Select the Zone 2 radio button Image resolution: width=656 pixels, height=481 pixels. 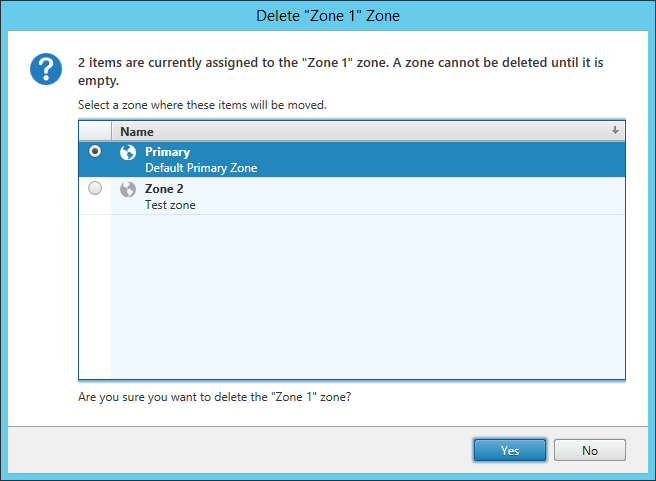pos(95,188)
